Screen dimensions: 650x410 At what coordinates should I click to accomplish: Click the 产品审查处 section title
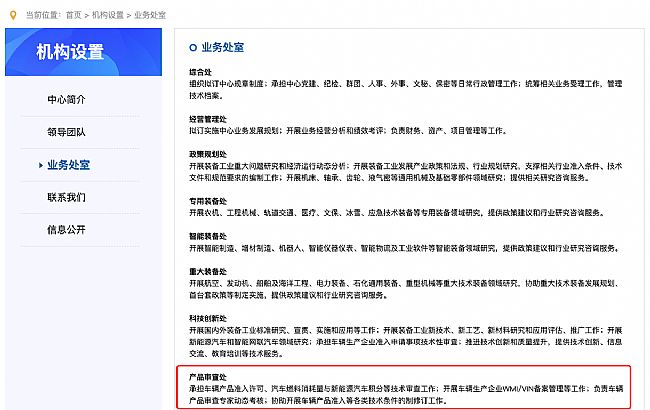click(208, 377)
